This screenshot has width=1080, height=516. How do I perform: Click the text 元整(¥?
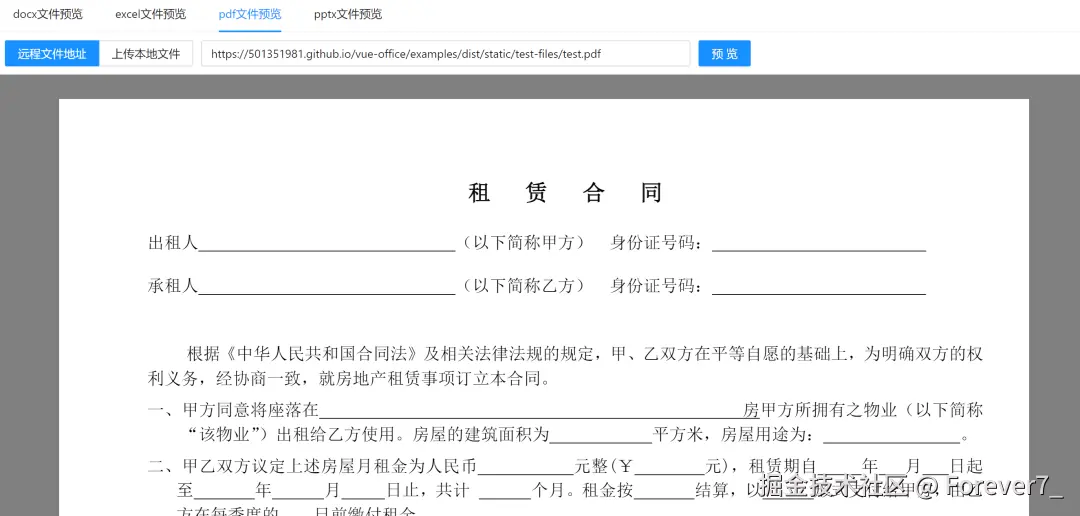click(x=603, y=467)
